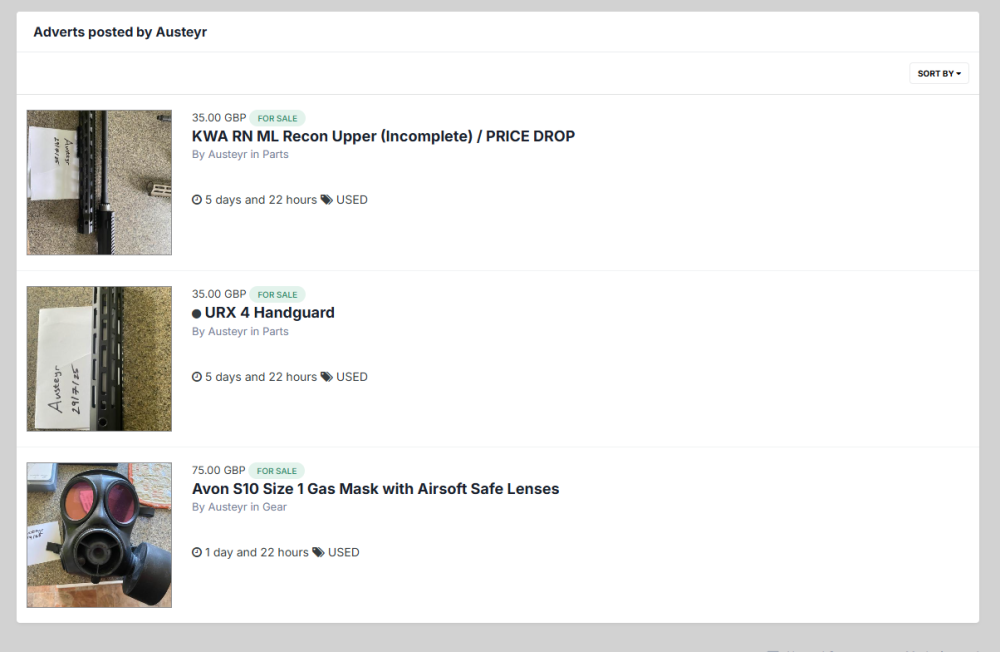Image resolution: width=1000 pixels, height=652 pixels.
Task: Click the URX 4 Handguard thumbnail image
Action: coord(99,359)
